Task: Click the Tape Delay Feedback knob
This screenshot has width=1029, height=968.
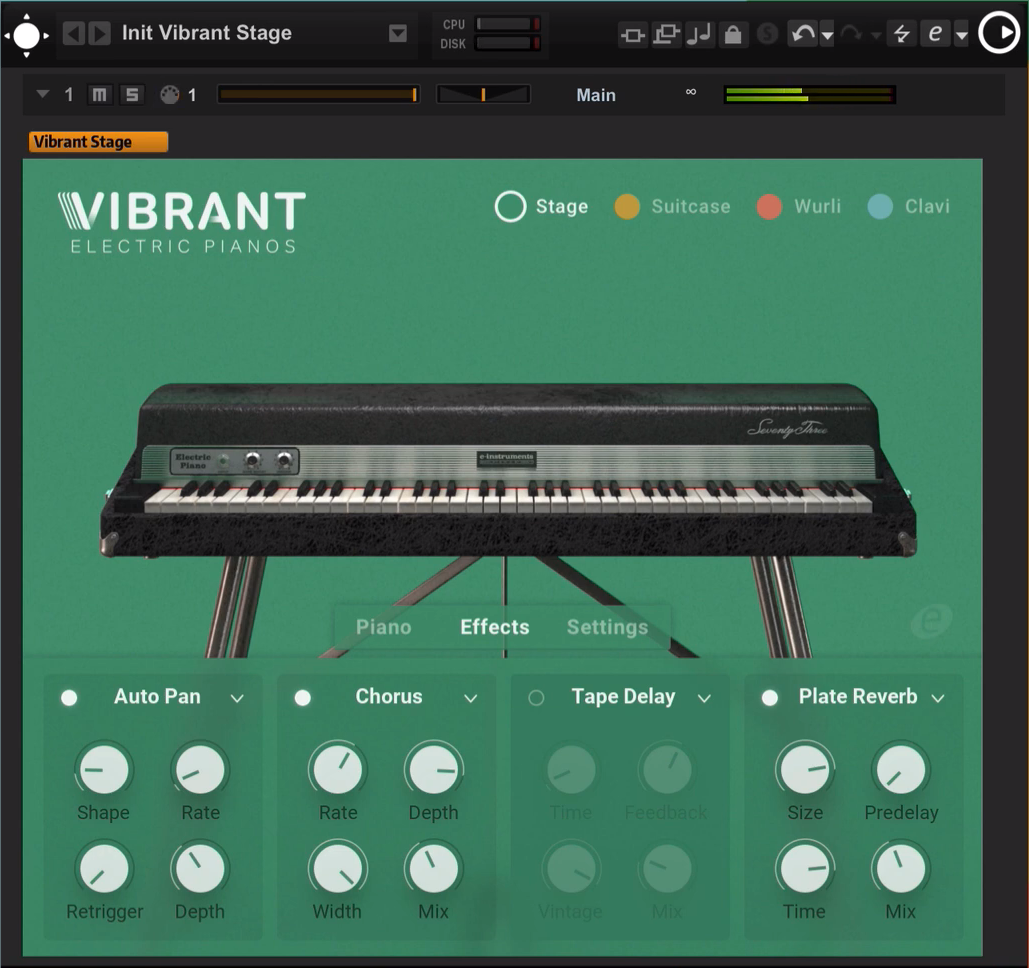Action: (667, 769)
